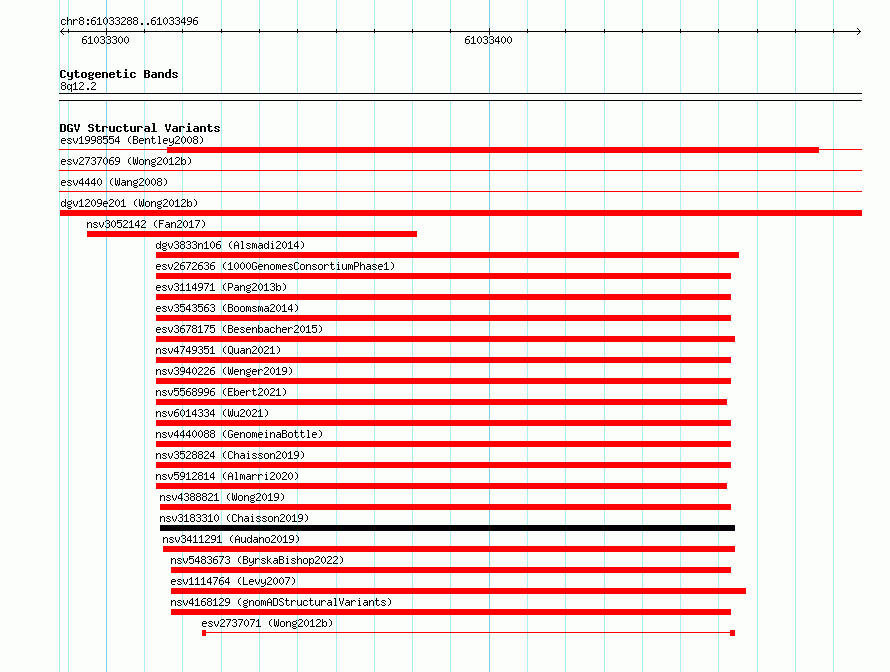Open esv3678175 (Besenbacher2015) variant label
The height and width of the screenshot is (672, 890).
coord(239,329)
